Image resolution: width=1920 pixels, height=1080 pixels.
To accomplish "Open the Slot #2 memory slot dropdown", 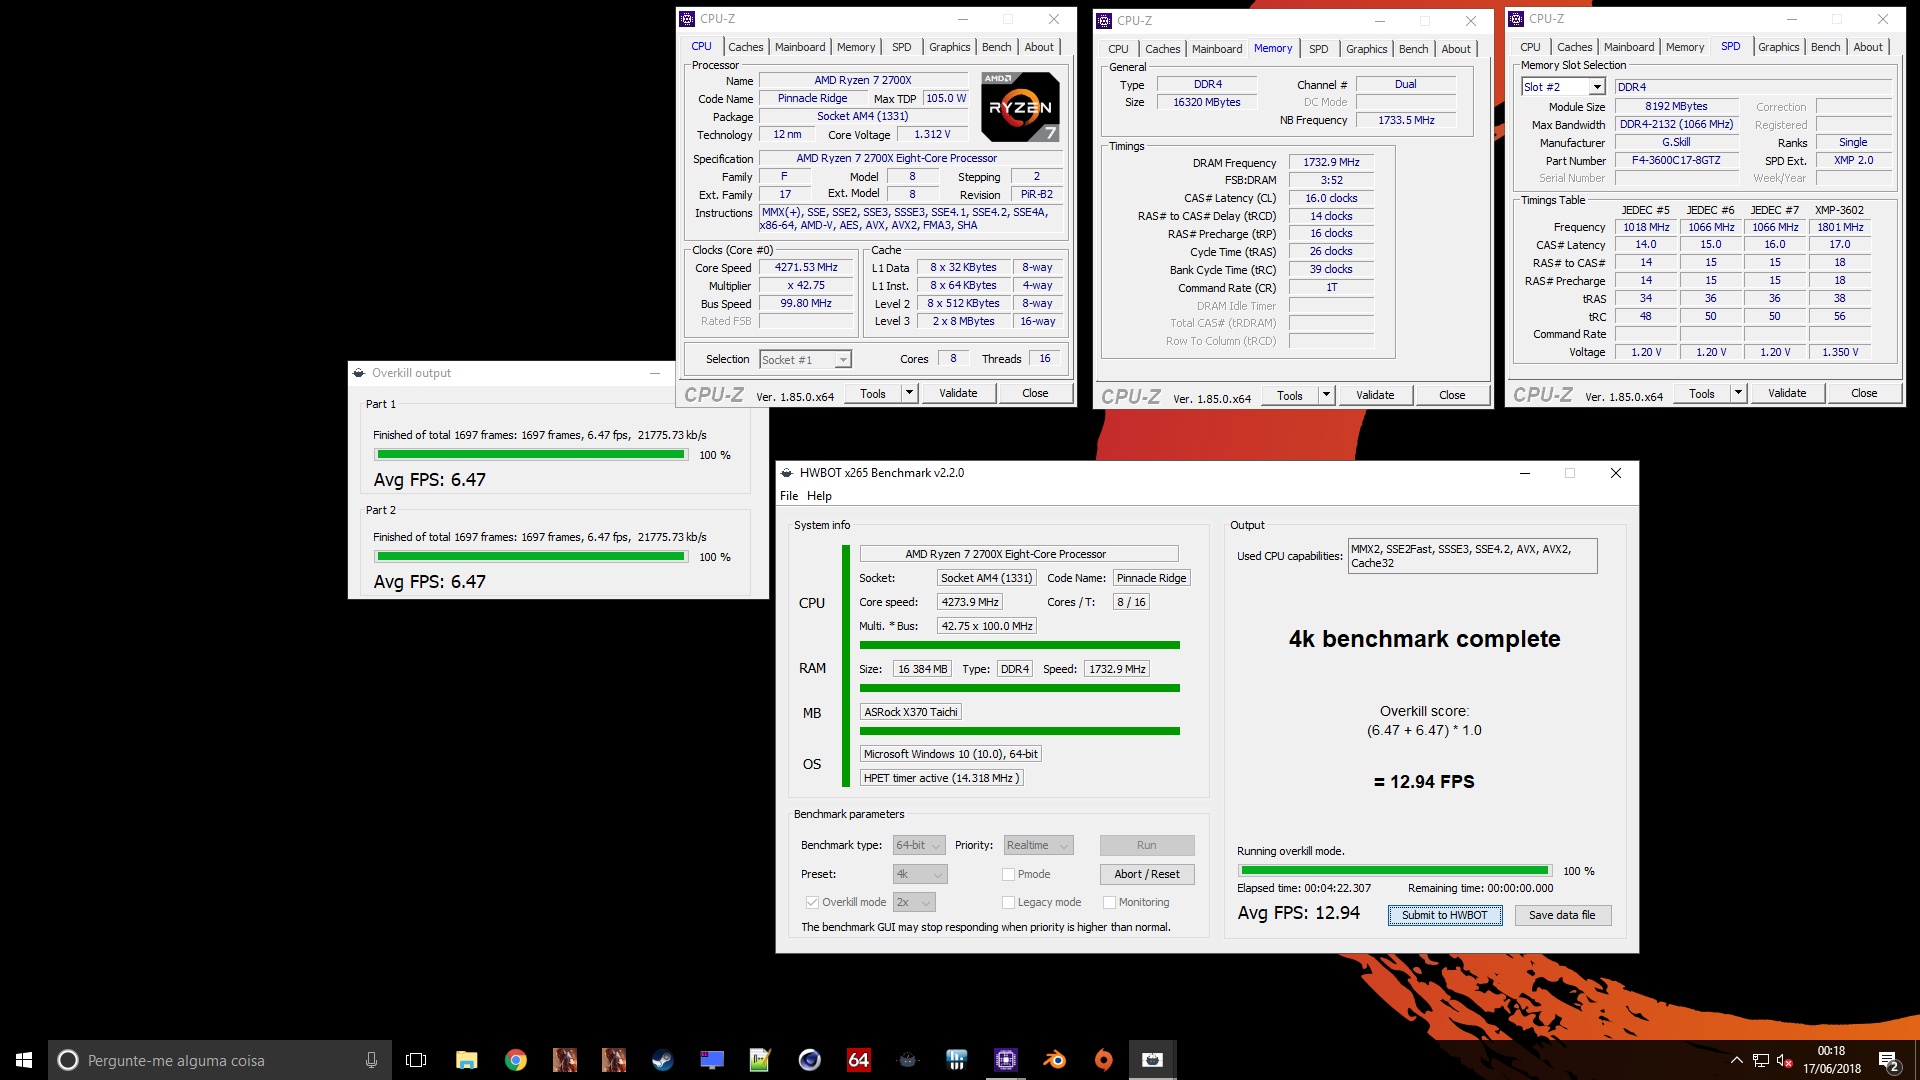I will click(x=1563, y=87).
